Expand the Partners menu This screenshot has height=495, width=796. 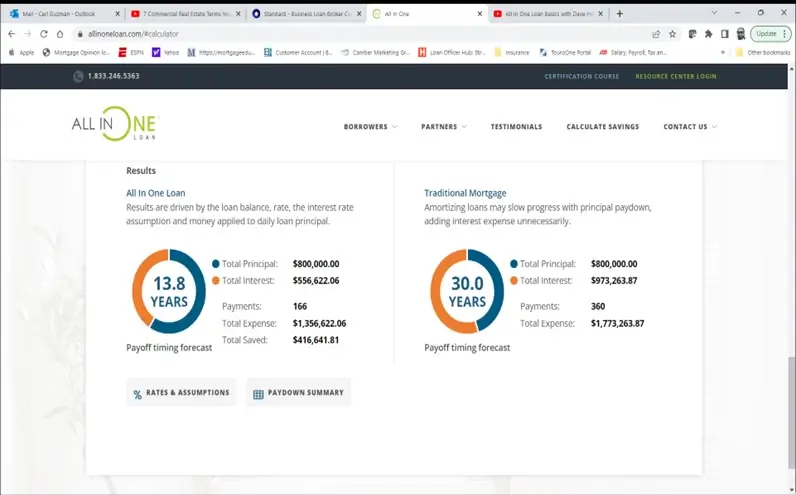pyautogui.click(x=444, y=126)
